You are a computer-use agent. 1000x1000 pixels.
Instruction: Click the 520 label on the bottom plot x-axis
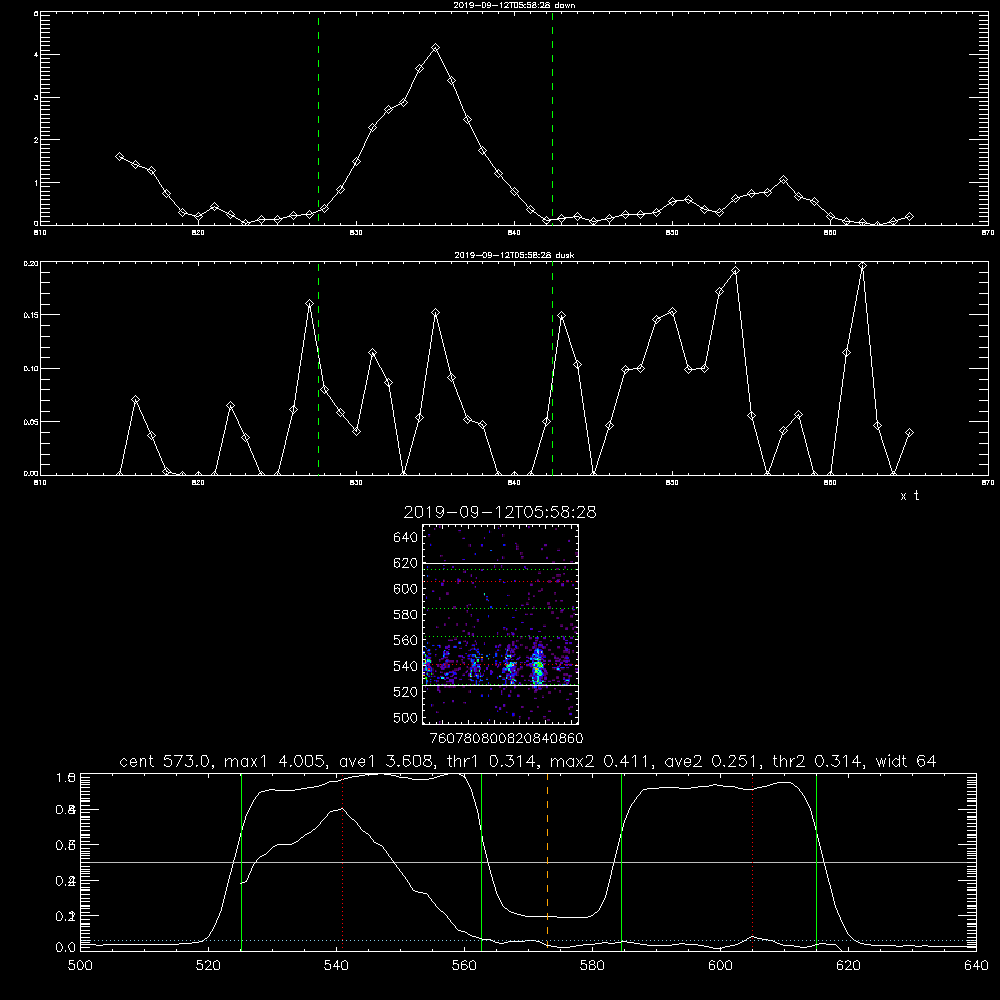pyautogui.click(x=209, y=966)
